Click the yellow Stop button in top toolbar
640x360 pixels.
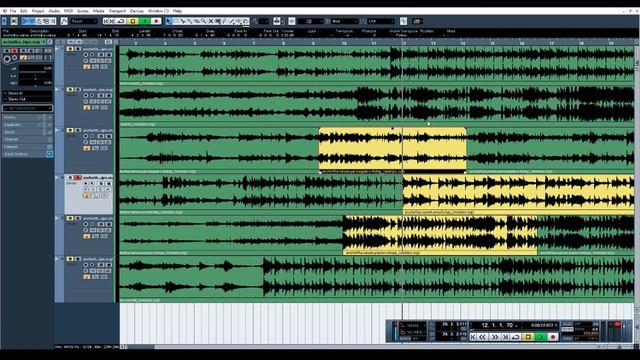[133, 21]
